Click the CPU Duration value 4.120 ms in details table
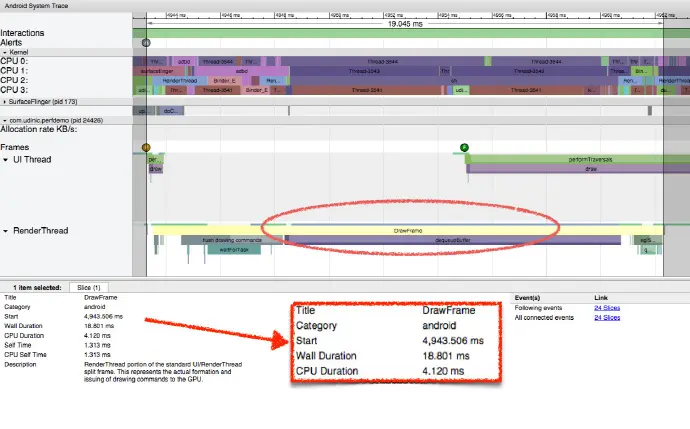 click(x=97, y=336)
